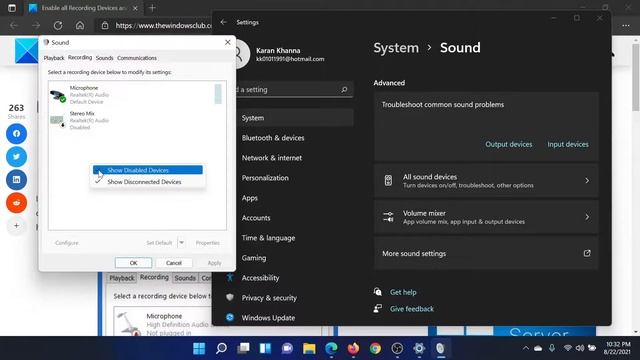Click Input devices troubleshoot link
This screenshot has height=360, width=640.
click(568, 144)
